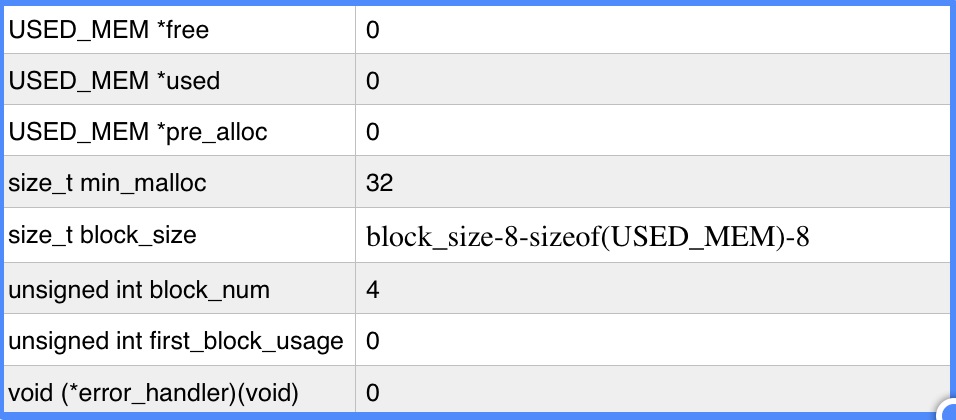This screenshot has width=956, height=420.
Task: Click the USED_MEM *pre_alloc label cell
Action: point(138,132)
